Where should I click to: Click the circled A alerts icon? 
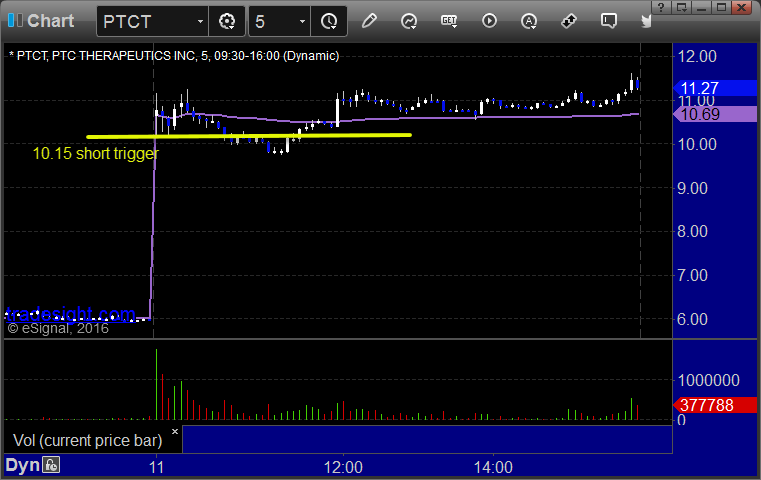[x=529, y=21]
